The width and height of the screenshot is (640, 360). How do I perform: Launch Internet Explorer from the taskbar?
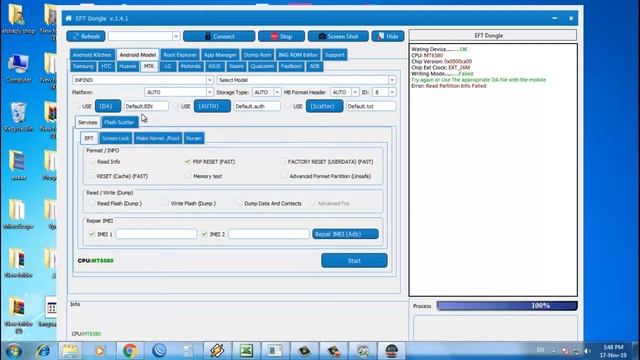coord(42,351)
